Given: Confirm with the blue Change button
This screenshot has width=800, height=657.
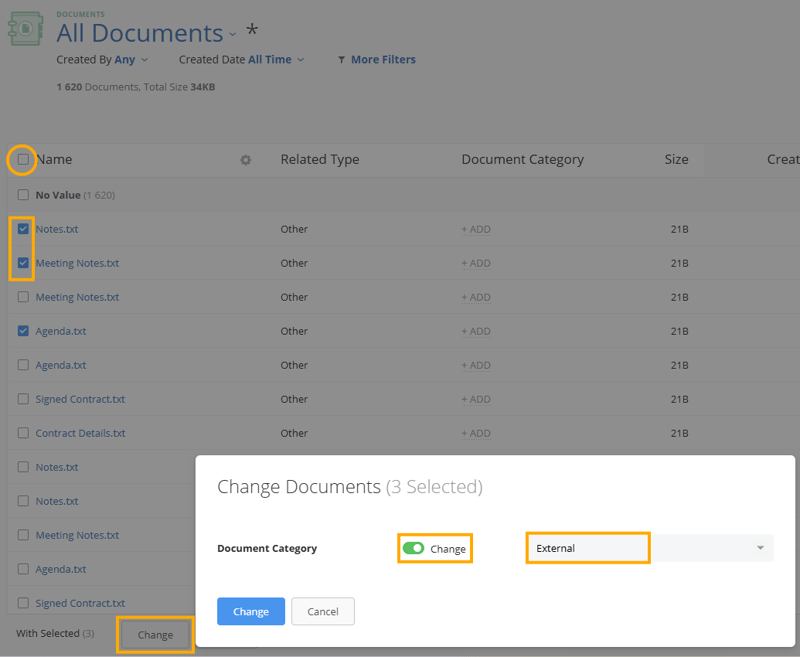Looking at the screenshot, I should (251, 611).
